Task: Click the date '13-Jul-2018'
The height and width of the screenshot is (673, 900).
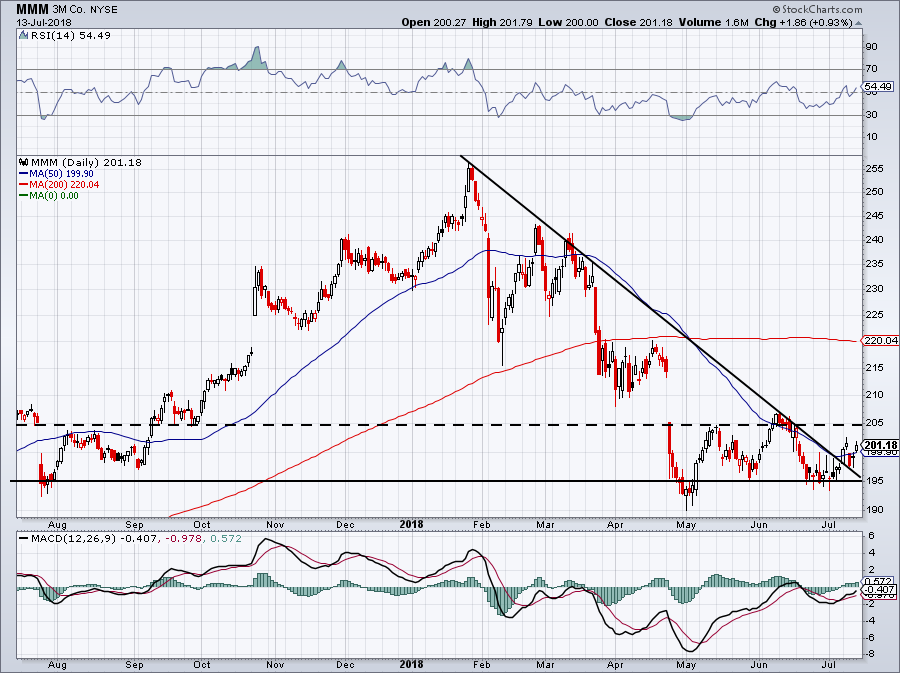Action: (x=44, y=22)
